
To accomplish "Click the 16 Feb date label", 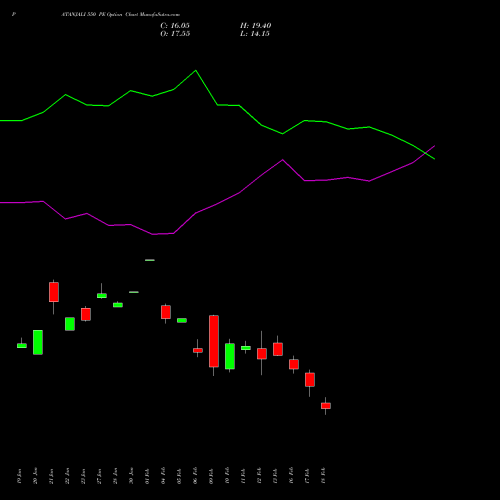I will (291, 476).
